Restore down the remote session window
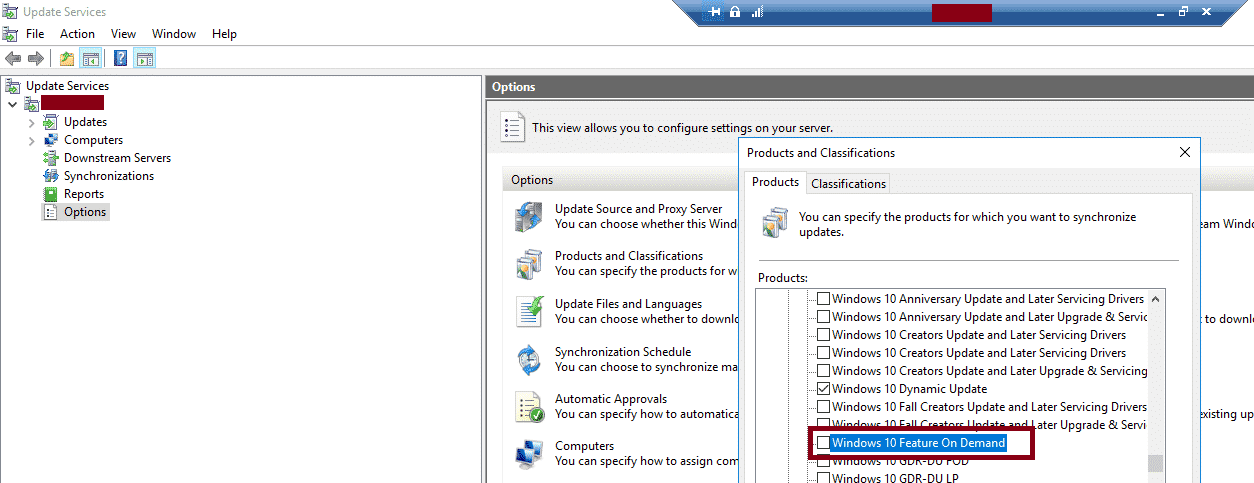 (1183, 12)
